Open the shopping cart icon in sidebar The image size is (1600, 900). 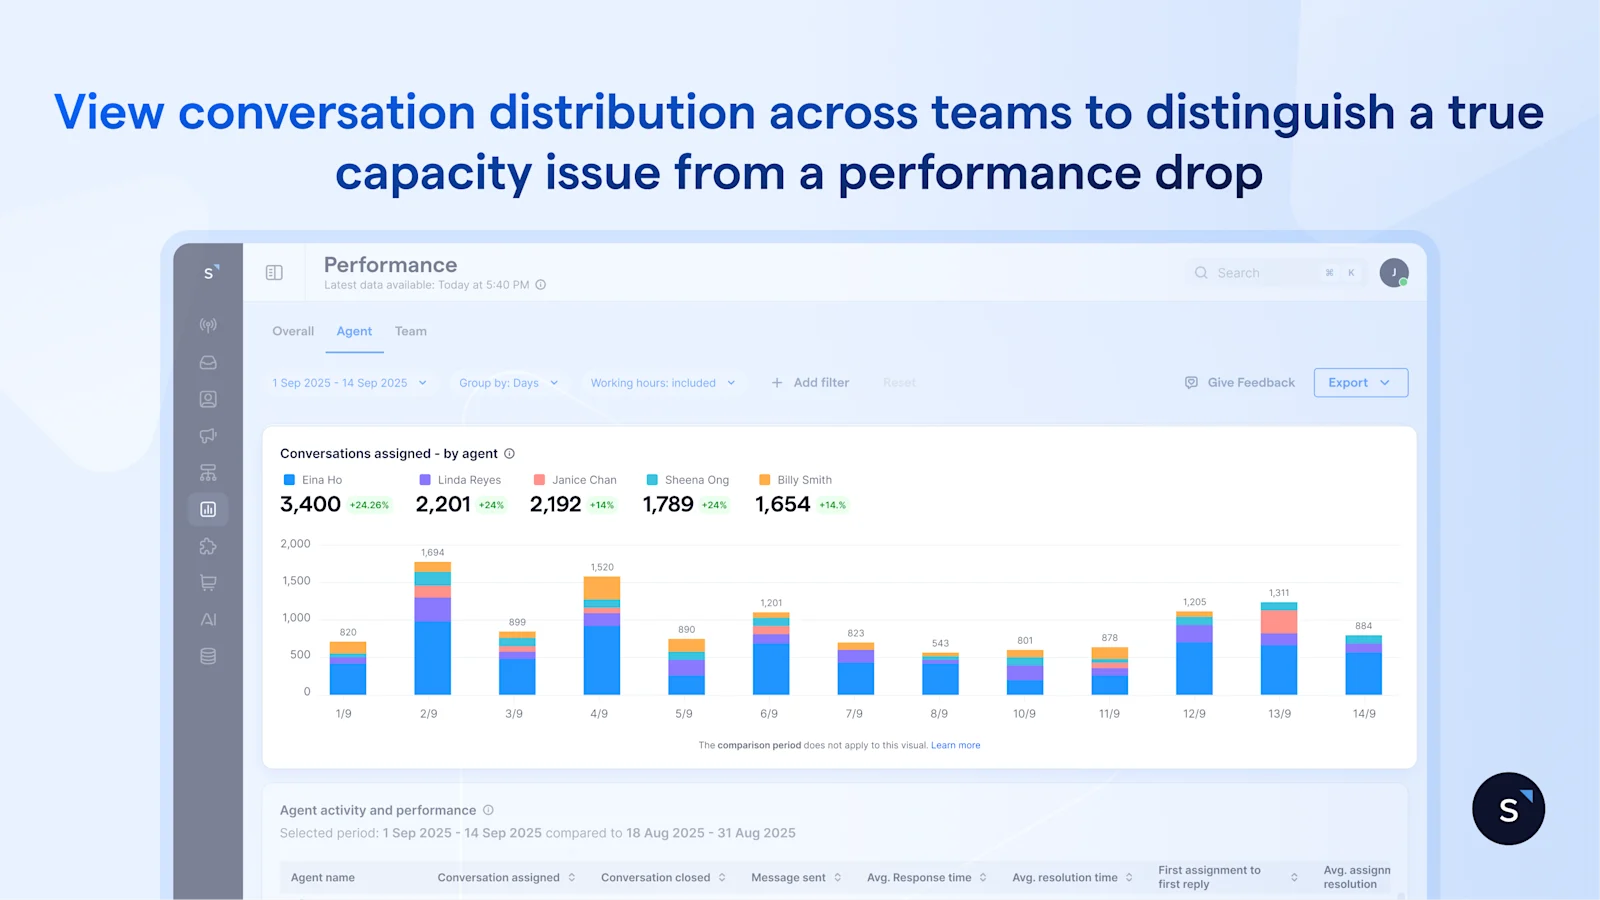(208, 582)
